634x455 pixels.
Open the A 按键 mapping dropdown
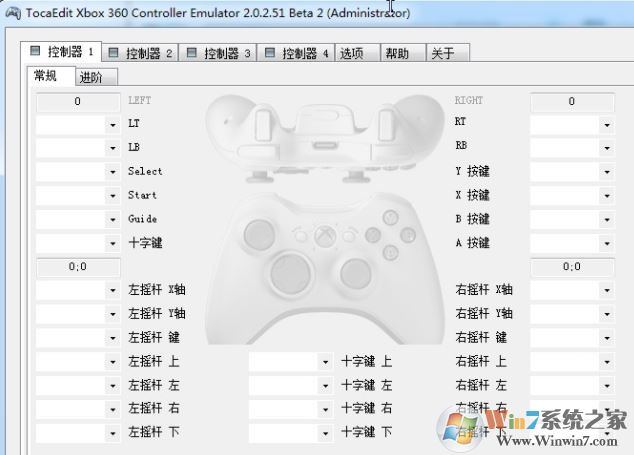(572, 243)
